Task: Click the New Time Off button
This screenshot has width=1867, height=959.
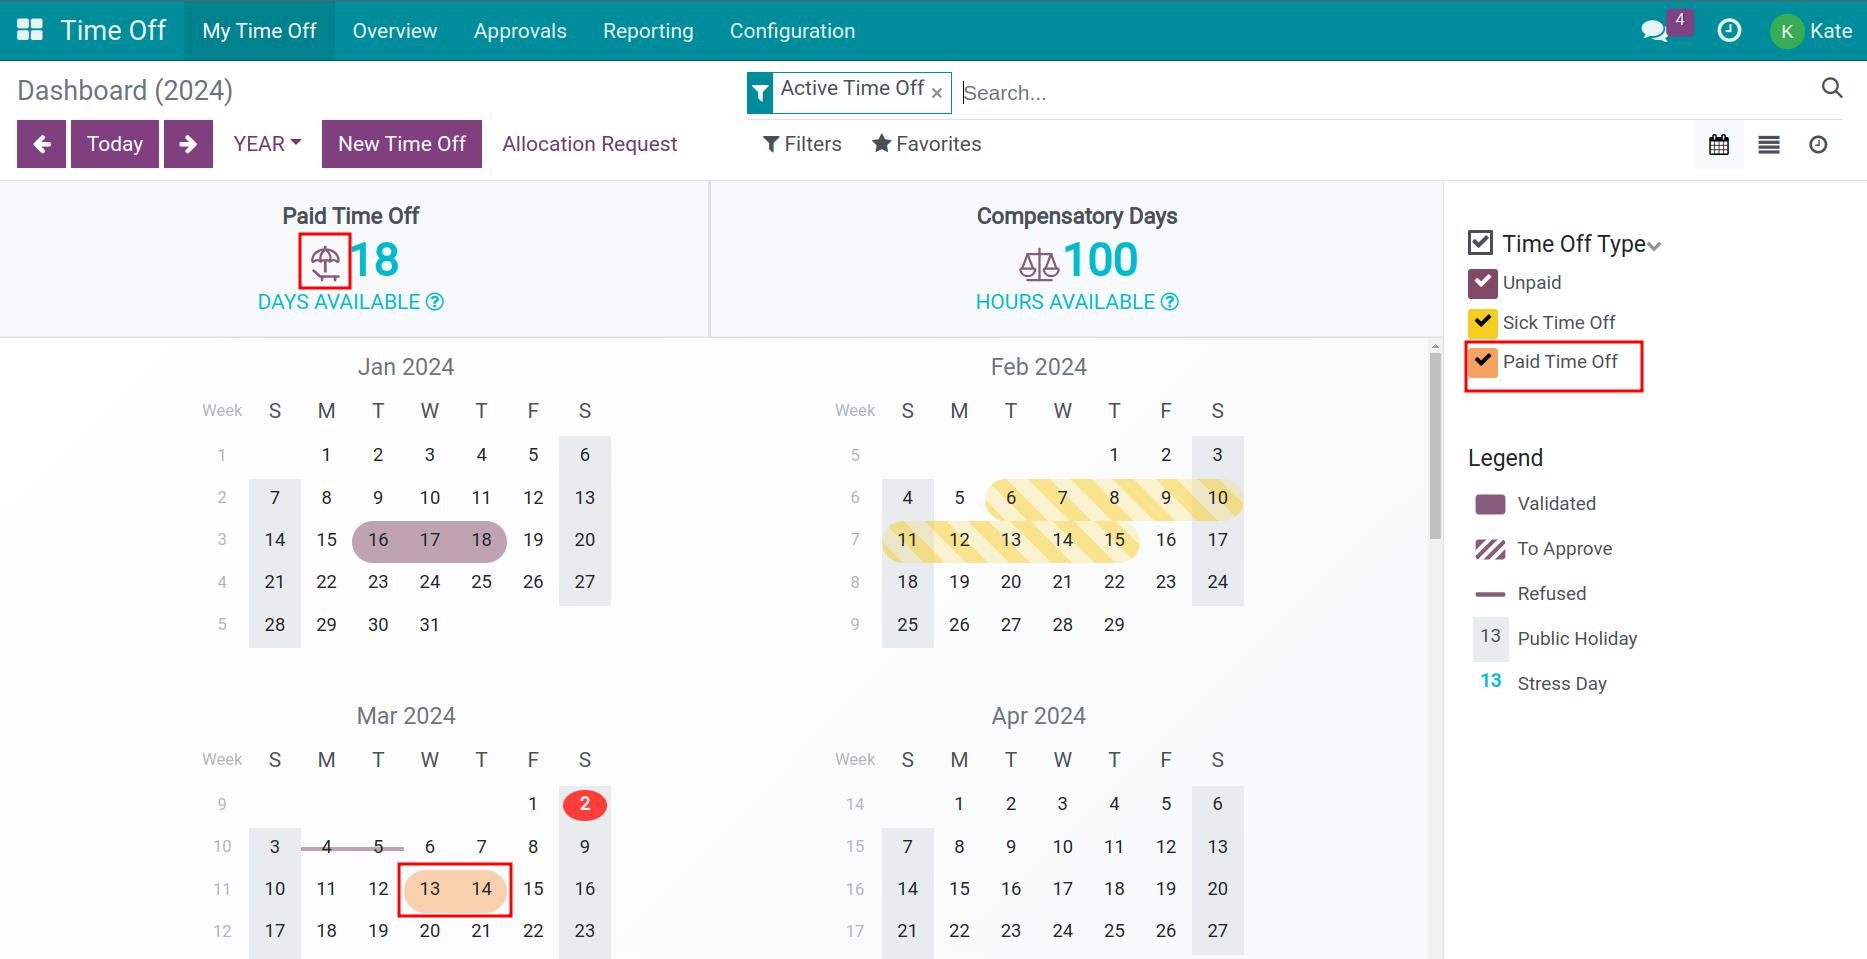Action: coord(402,144)
